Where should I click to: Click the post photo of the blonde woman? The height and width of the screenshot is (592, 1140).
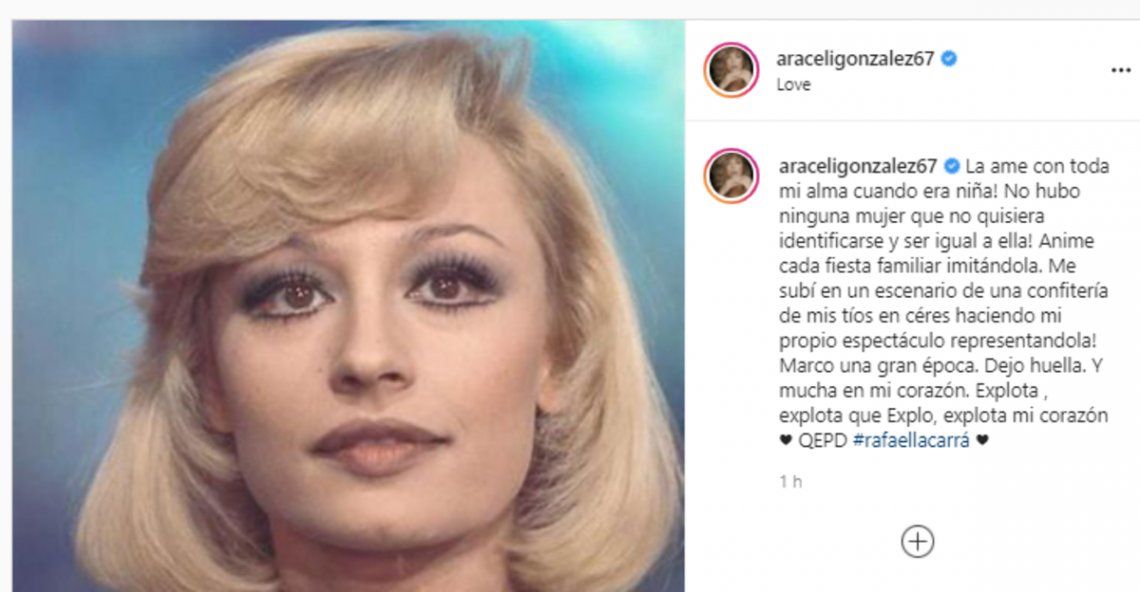click(348, 305)
